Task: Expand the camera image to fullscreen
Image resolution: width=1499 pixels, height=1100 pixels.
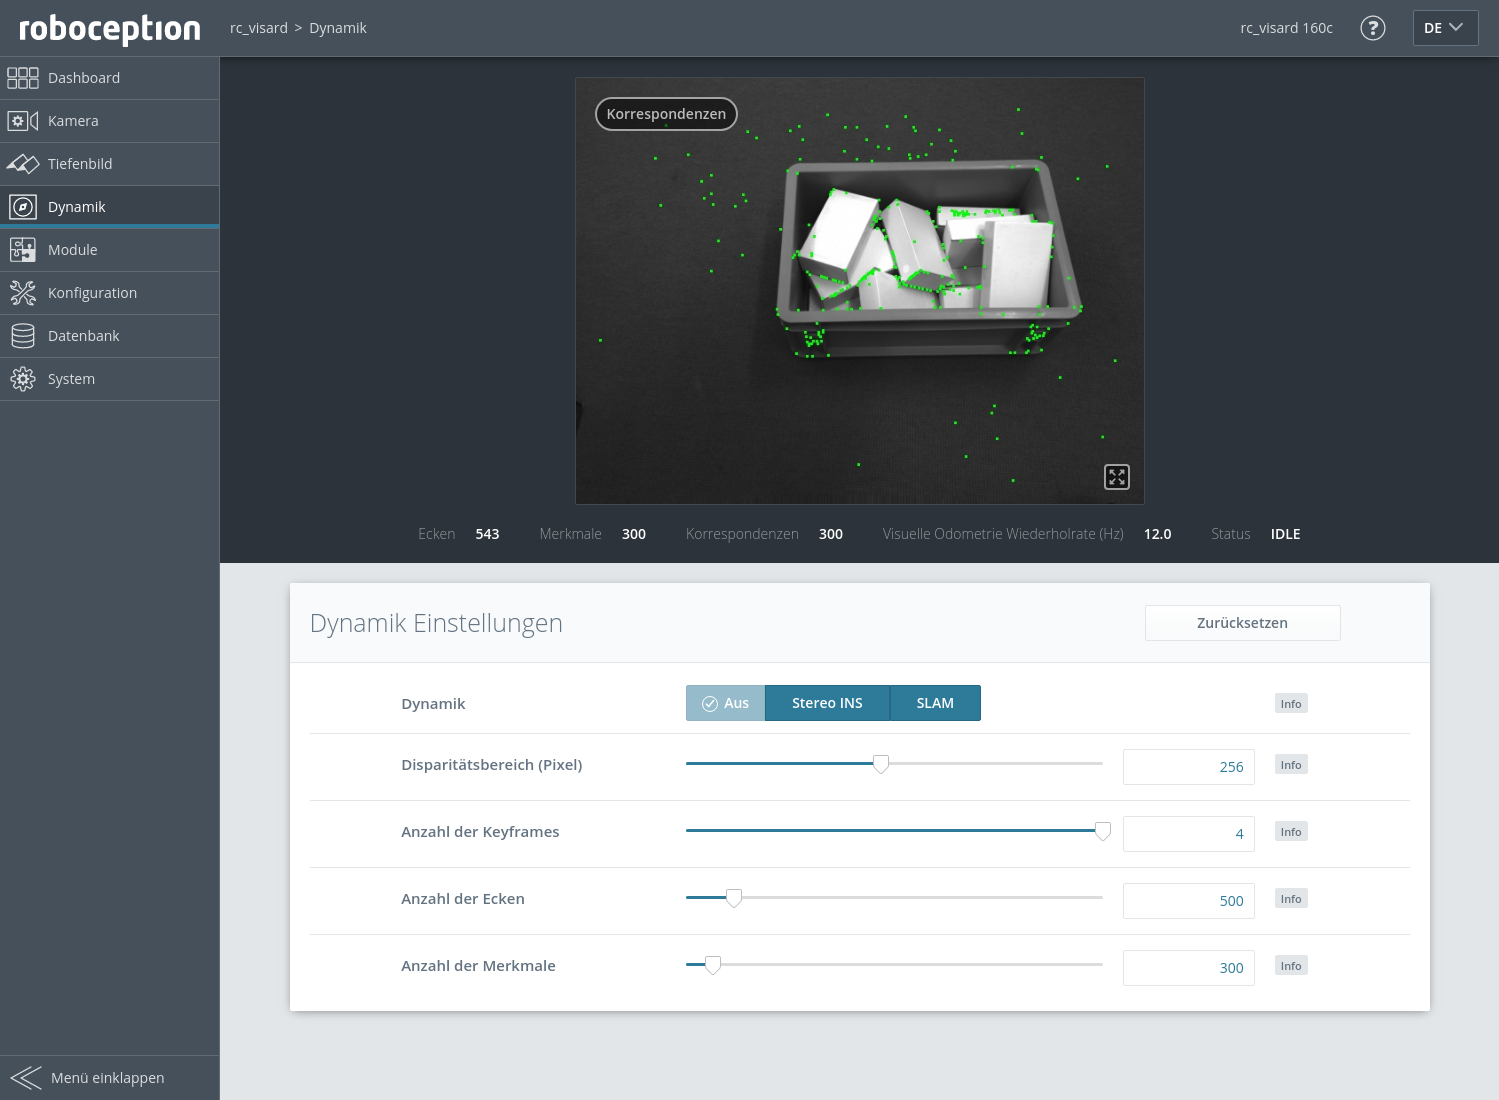Action: coord(1117,477)
